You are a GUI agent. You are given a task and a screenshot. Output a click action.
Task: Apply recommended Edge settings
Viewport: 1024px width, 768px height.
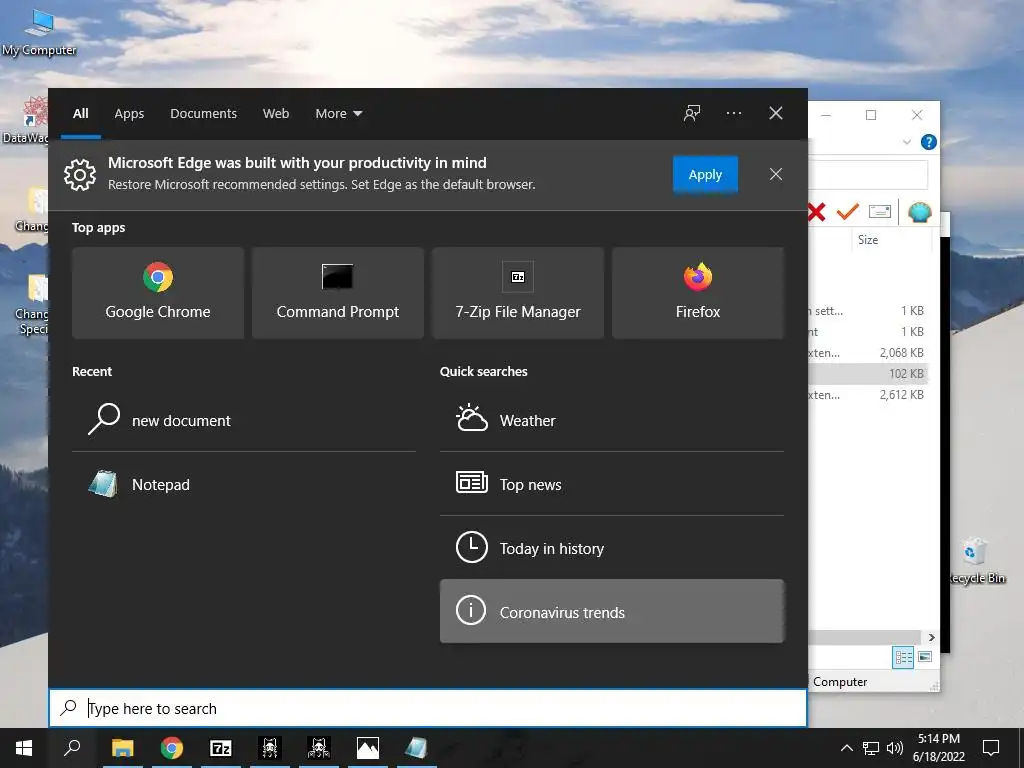pyautogui.click(x=705, y=174)
